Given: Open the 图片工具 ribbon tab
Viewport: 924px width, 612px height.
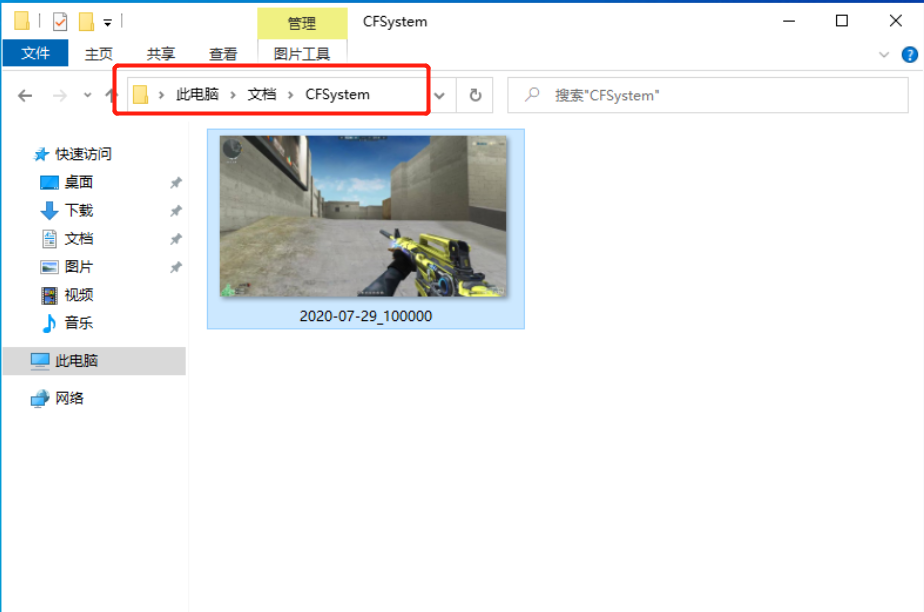Looking at the screenshot, I should [x=302, y=54].
